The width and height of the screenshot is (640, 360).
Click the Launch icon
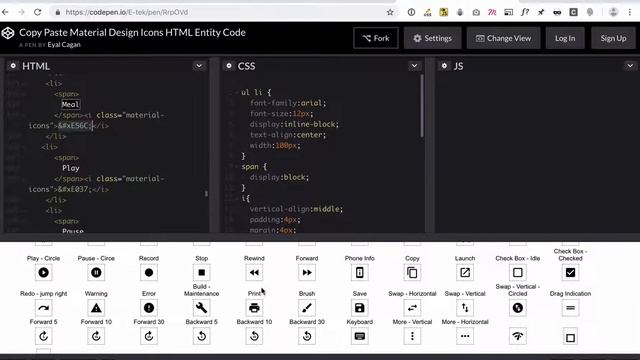pos(465,273)
